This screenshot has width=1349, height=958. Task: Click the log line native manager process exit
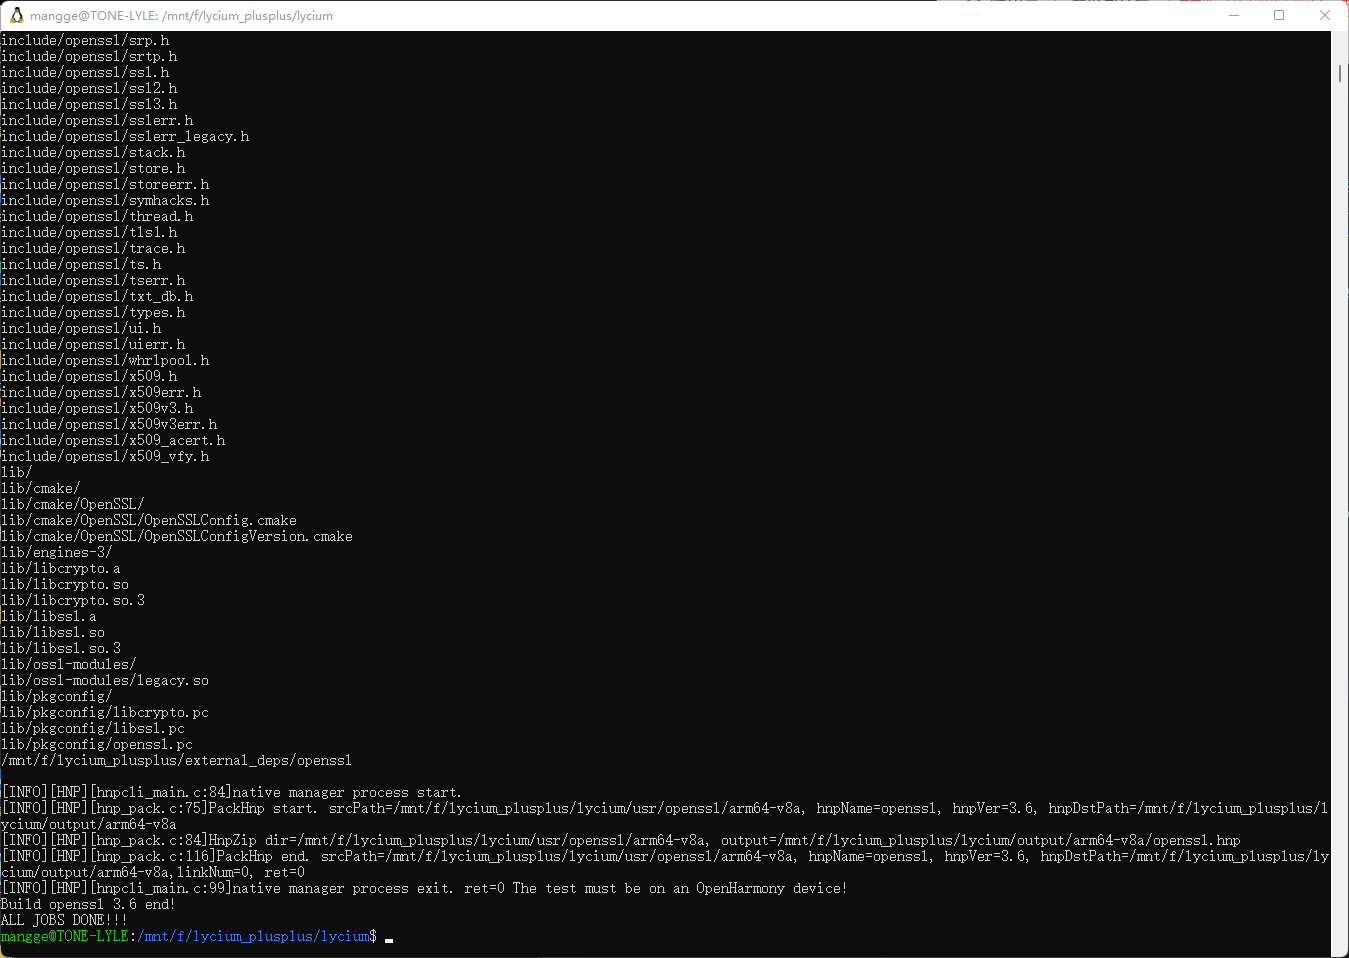[x=424, y=889]
